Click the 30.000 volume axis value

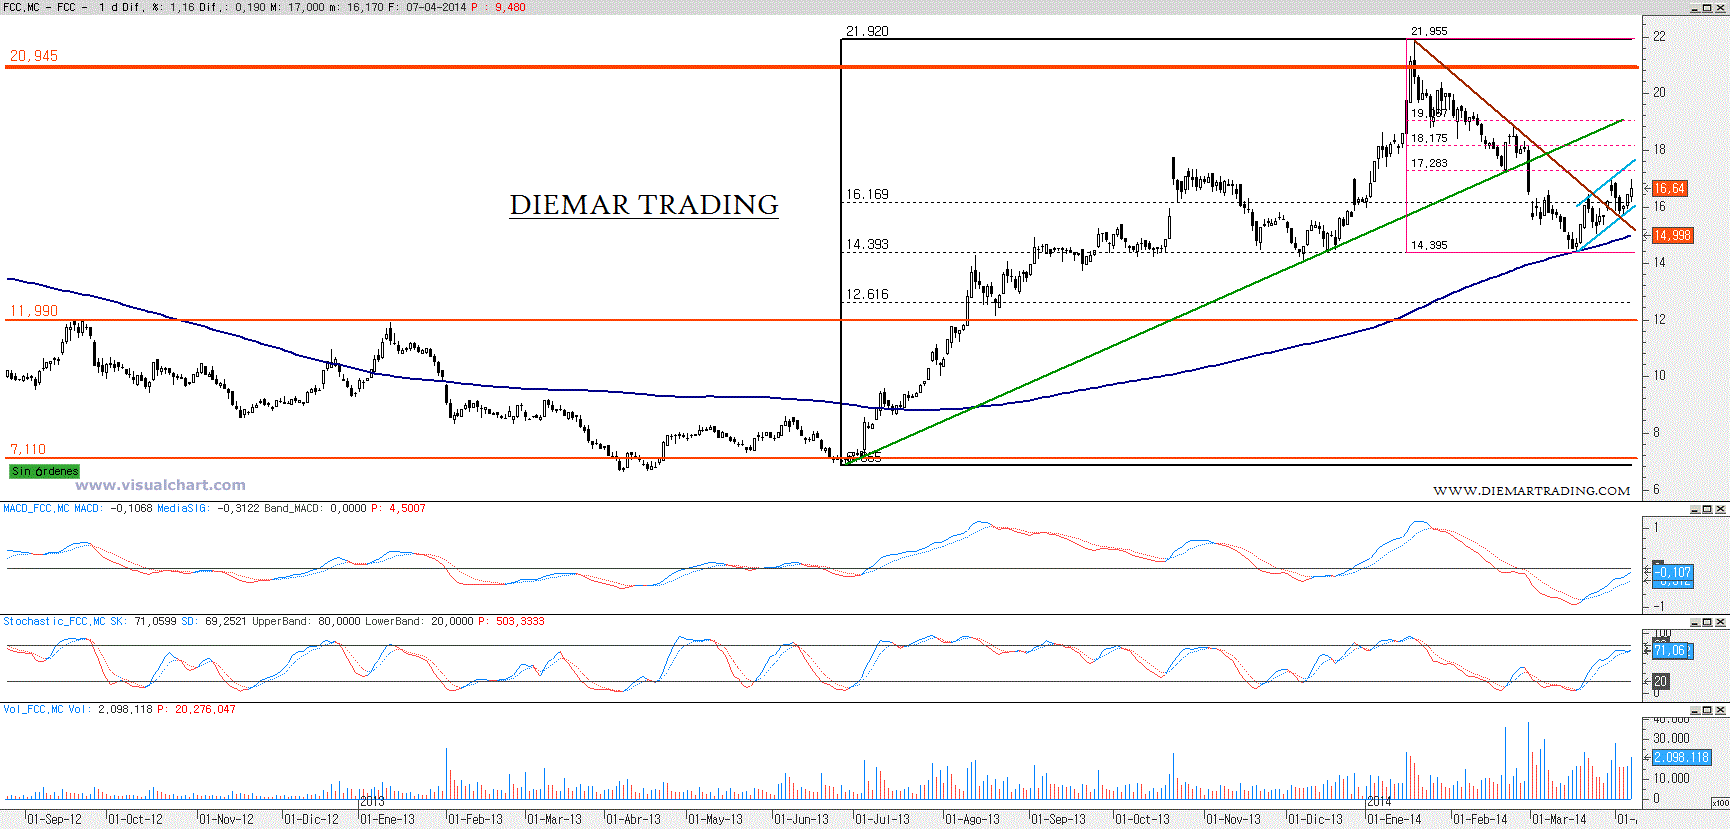(1671, 738)
